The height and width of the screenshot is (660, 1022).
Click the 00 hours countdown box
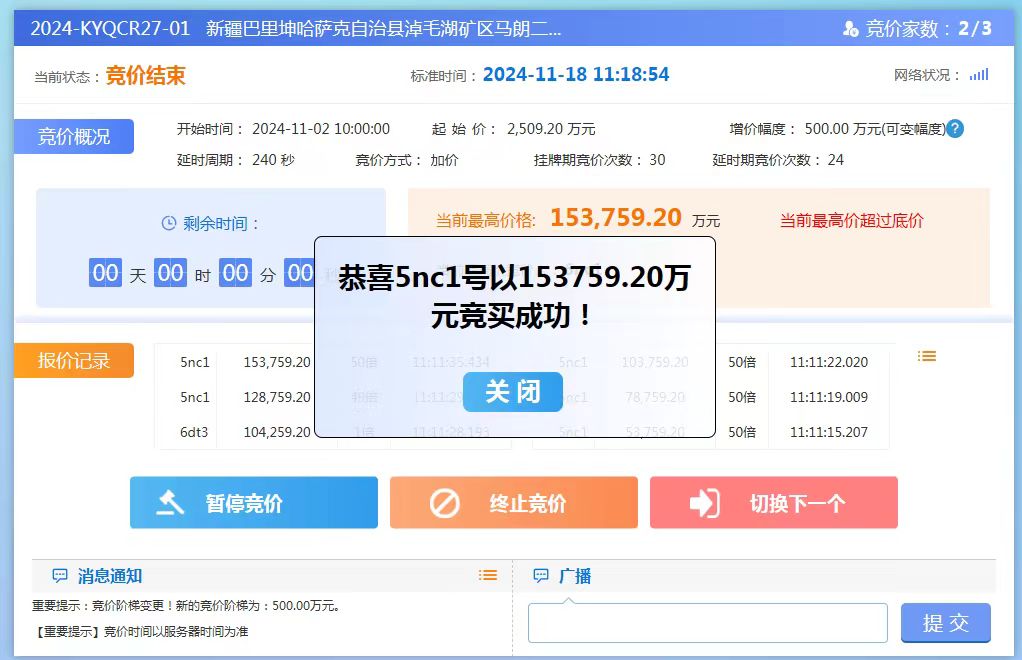170,273
